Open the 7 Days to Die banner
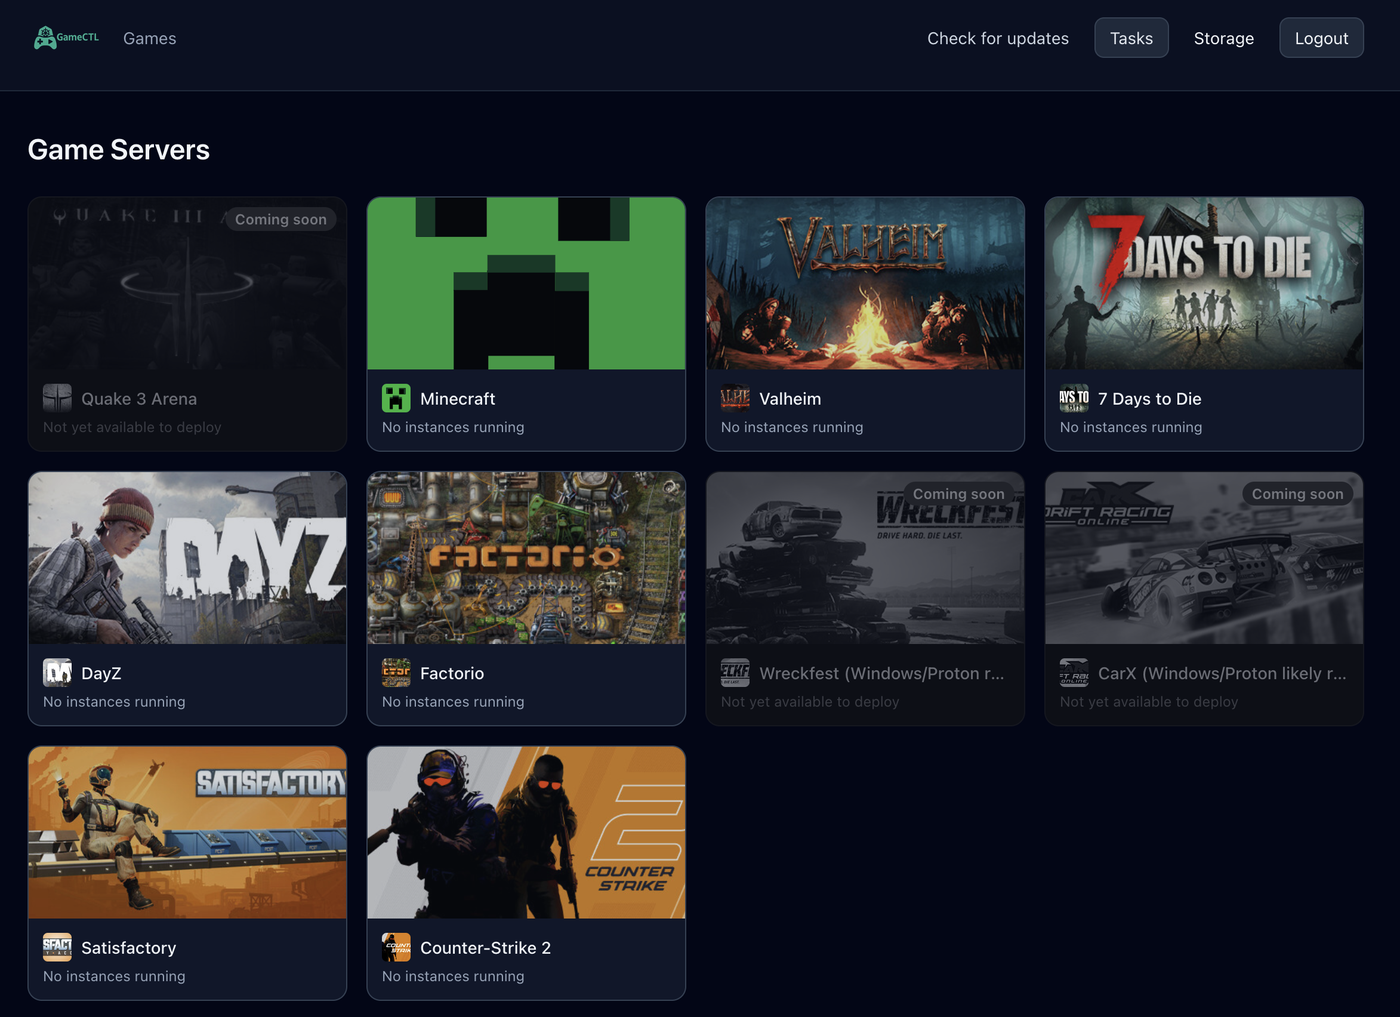1400x1017 pixels. click(1204, 283)
